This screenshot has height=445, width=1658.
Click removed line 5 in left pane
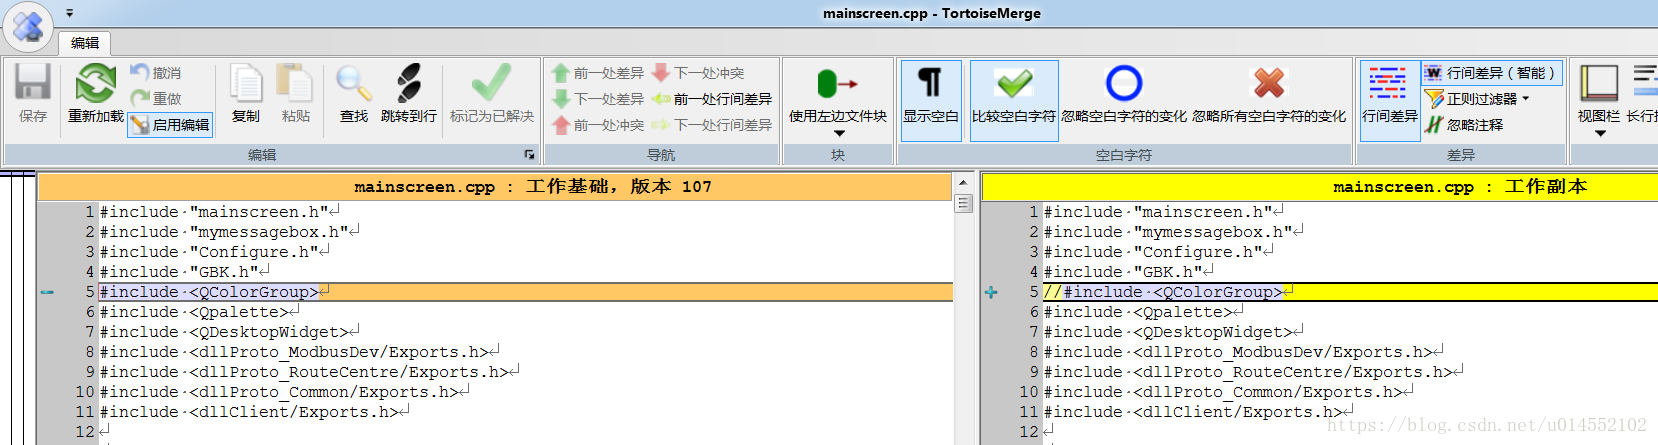click(526, 292)
